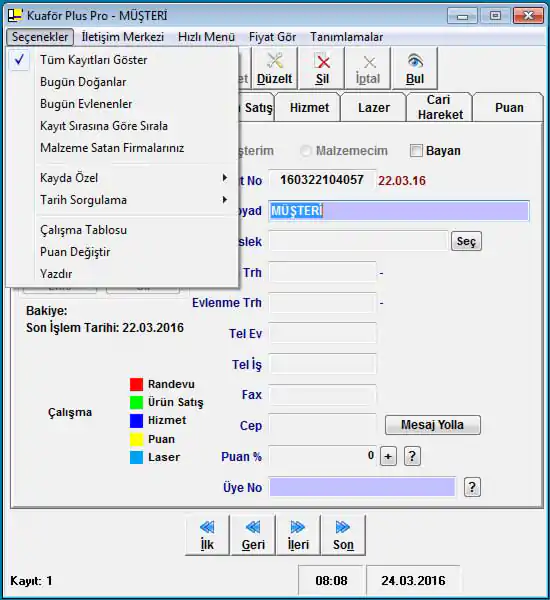
Task: Click the Üye No input field
Action: (362, 487)
